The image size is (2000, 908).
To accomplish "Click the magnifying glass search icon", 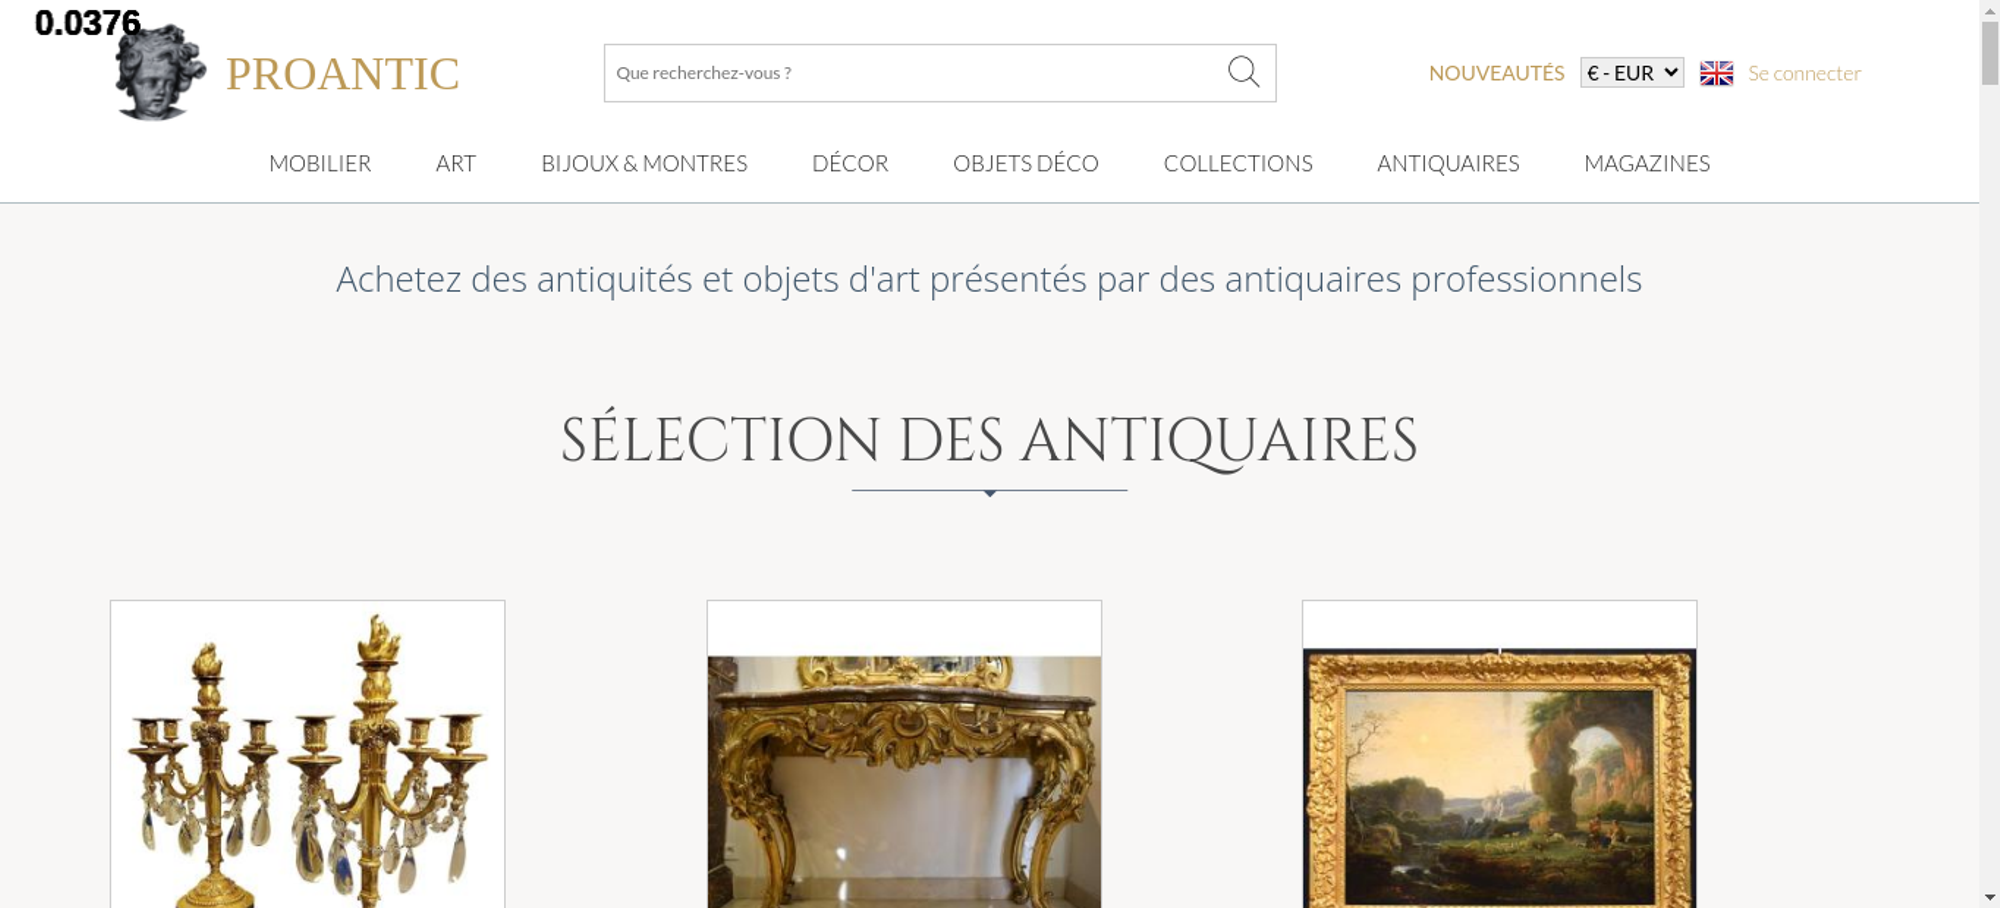I will tap(1243, 72).
